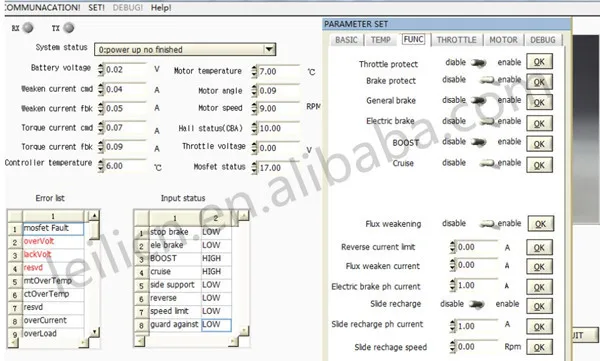The width and height of the screenshot is (600, 361).
Task: Click the RX indicator light
Action: pos(28,28)
